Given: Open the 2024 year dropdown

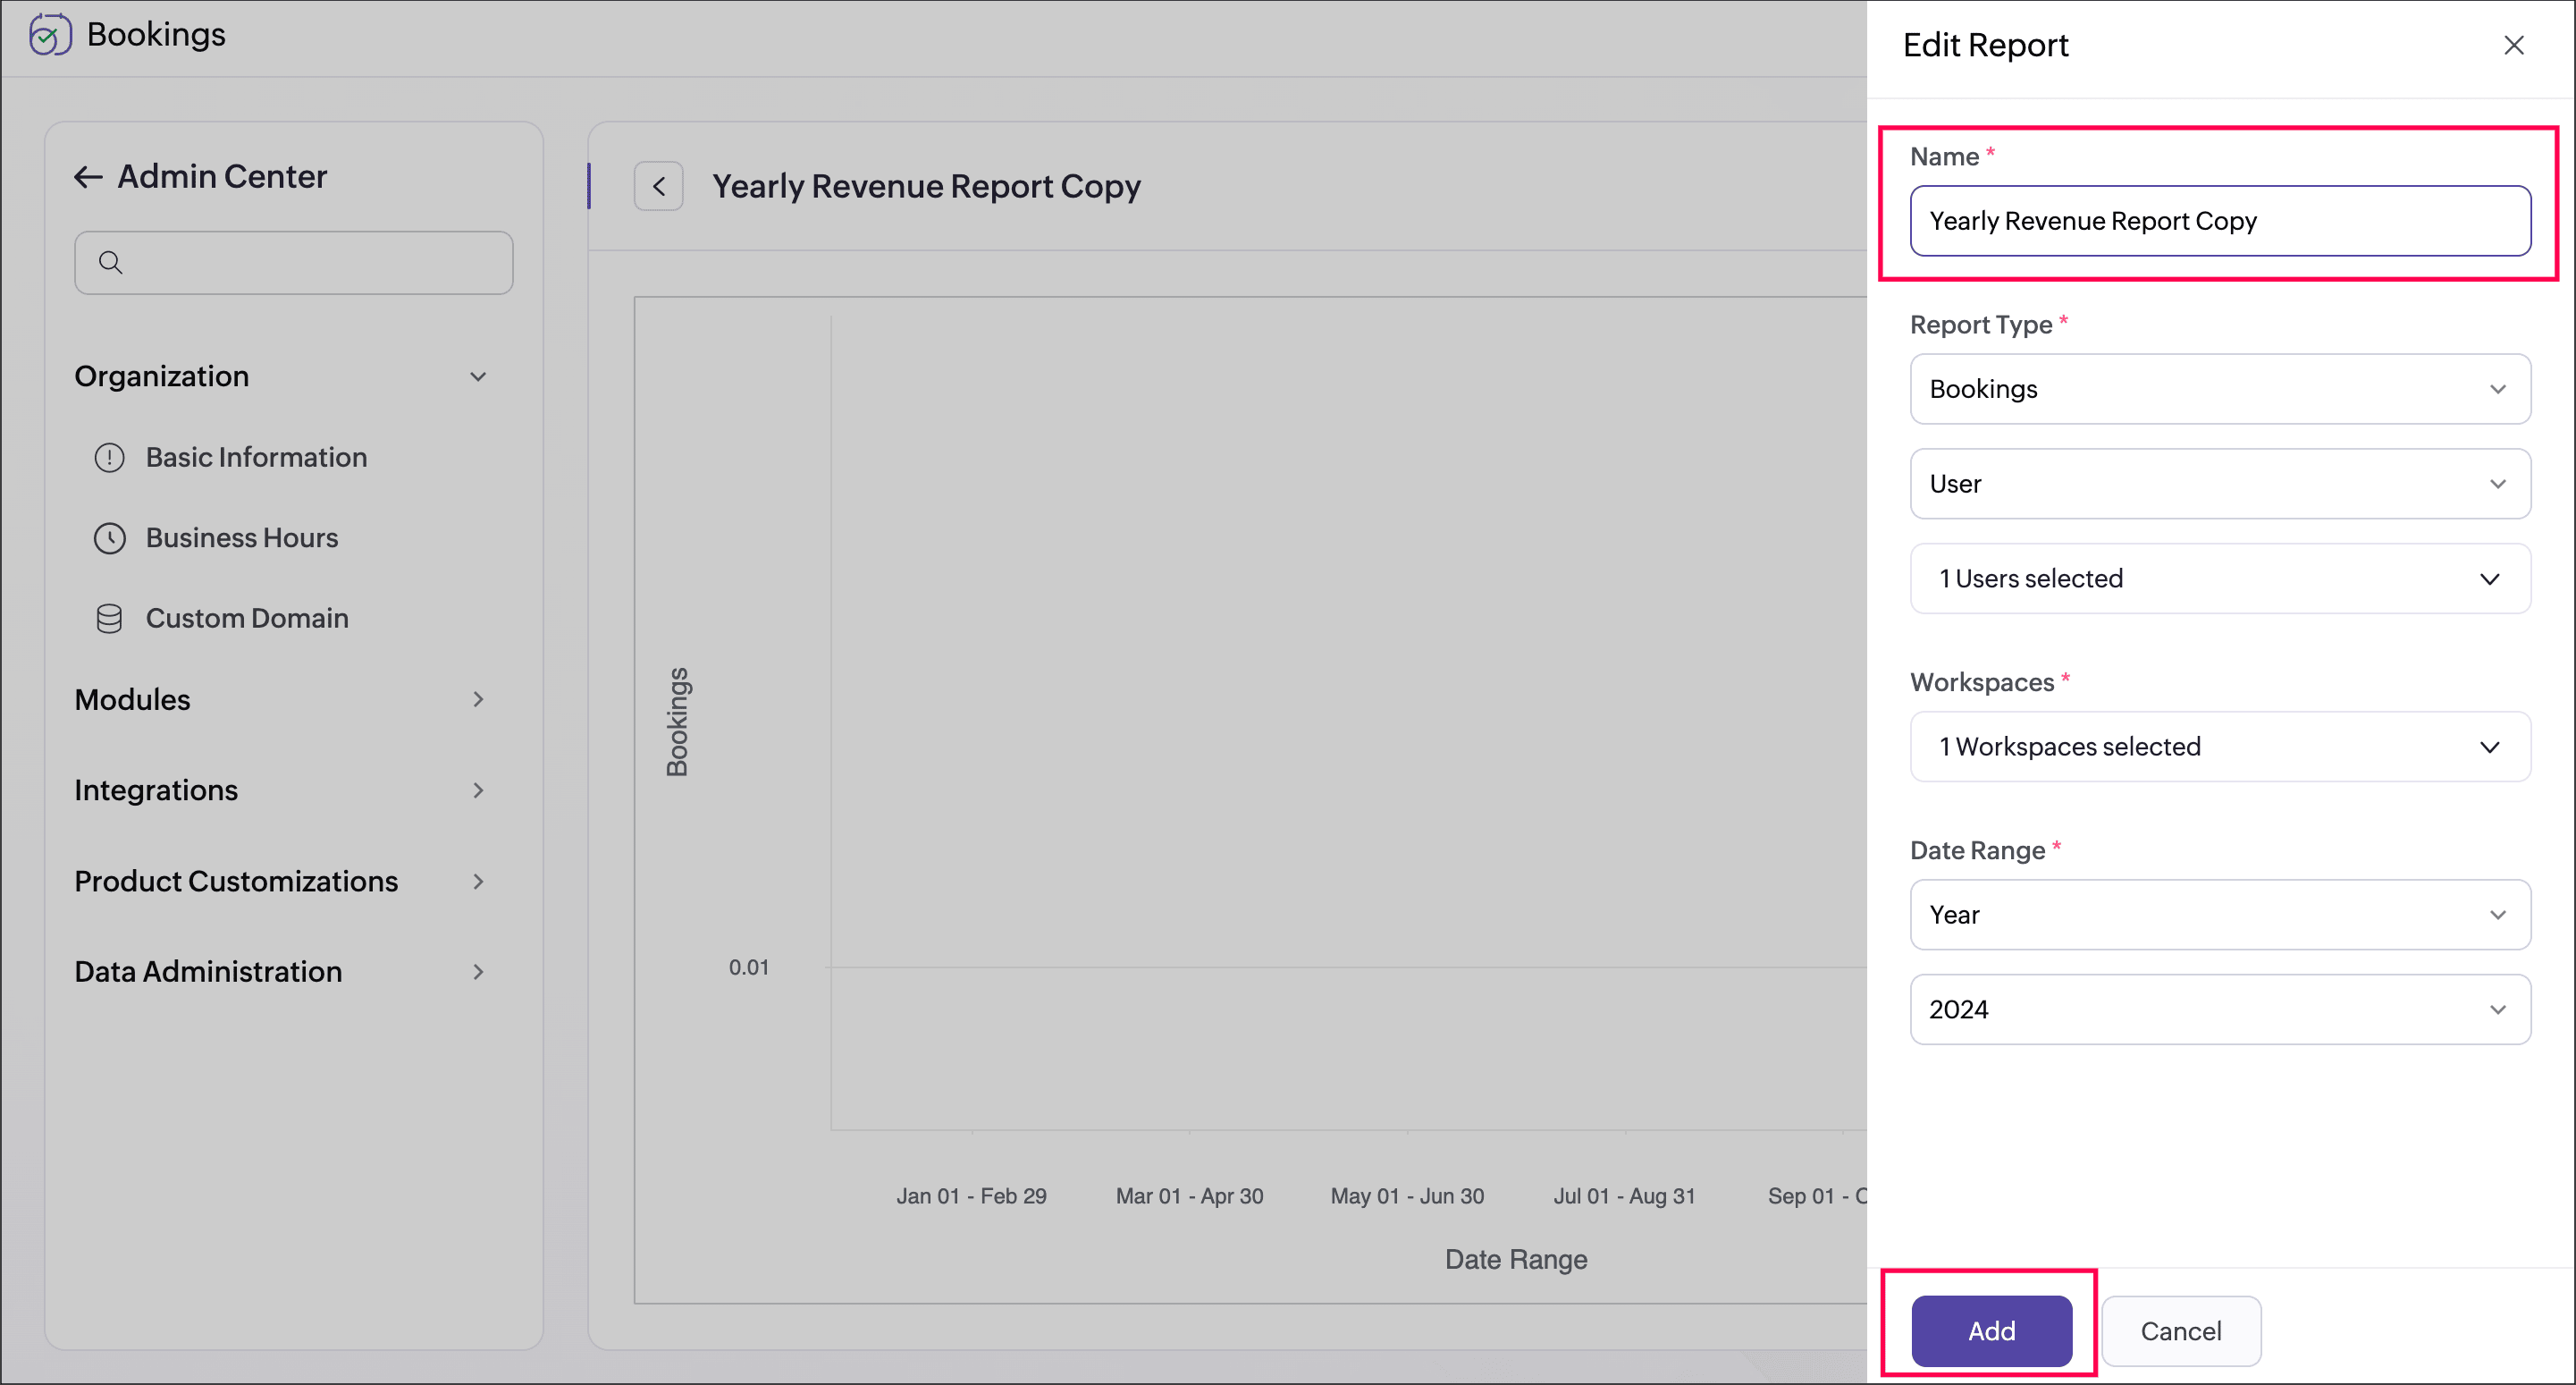Looking at the screenshot, I should [x=2220, y=1010].
